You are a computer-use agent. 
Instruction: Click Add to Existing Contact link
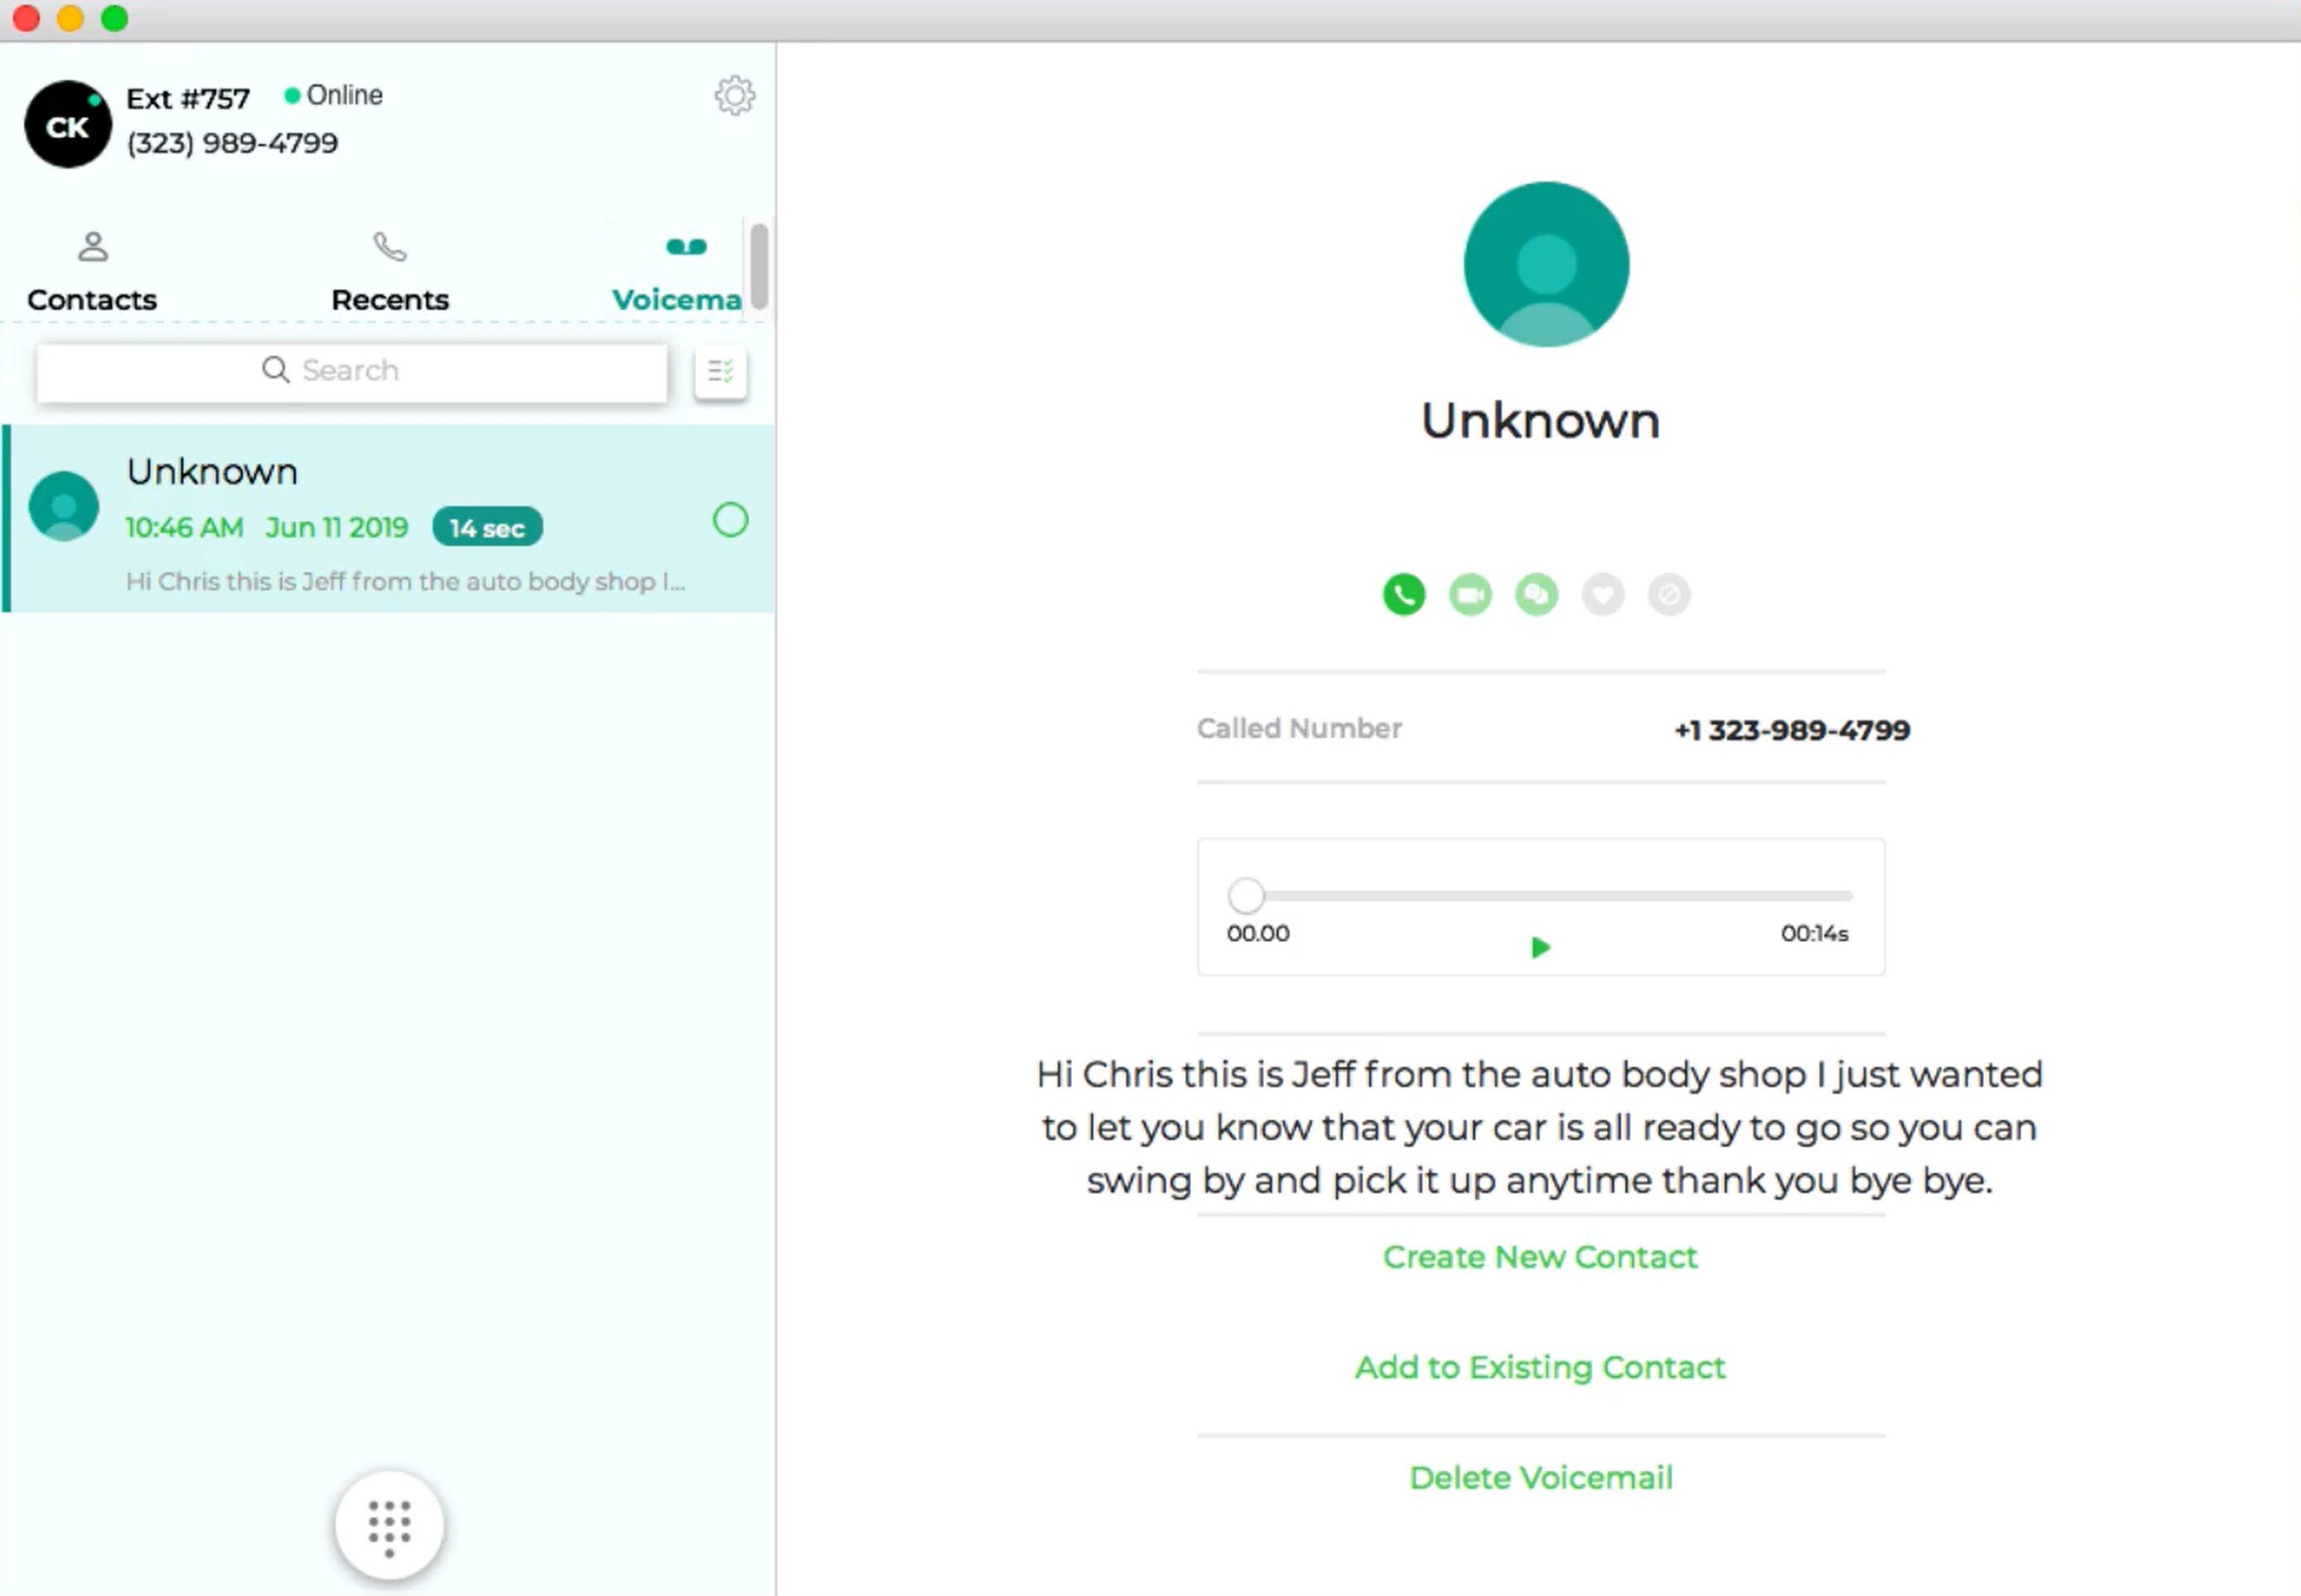pyautogui.click(x=1538, y=1367)
